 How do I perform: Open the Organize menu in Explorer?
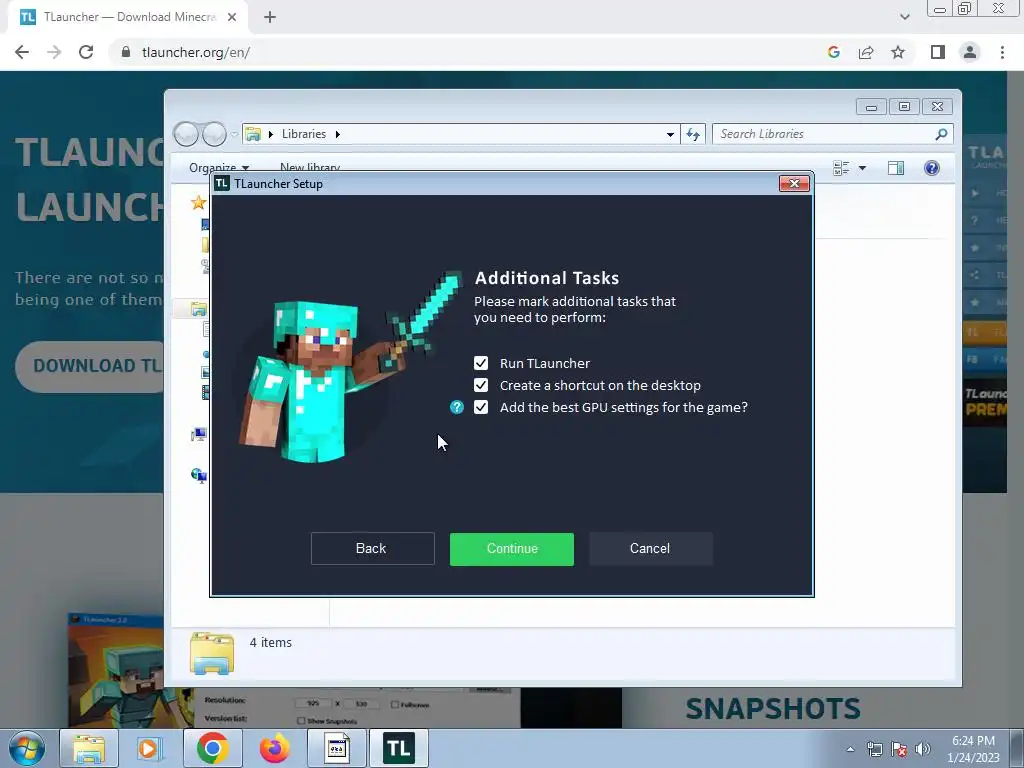click(218, 168)
